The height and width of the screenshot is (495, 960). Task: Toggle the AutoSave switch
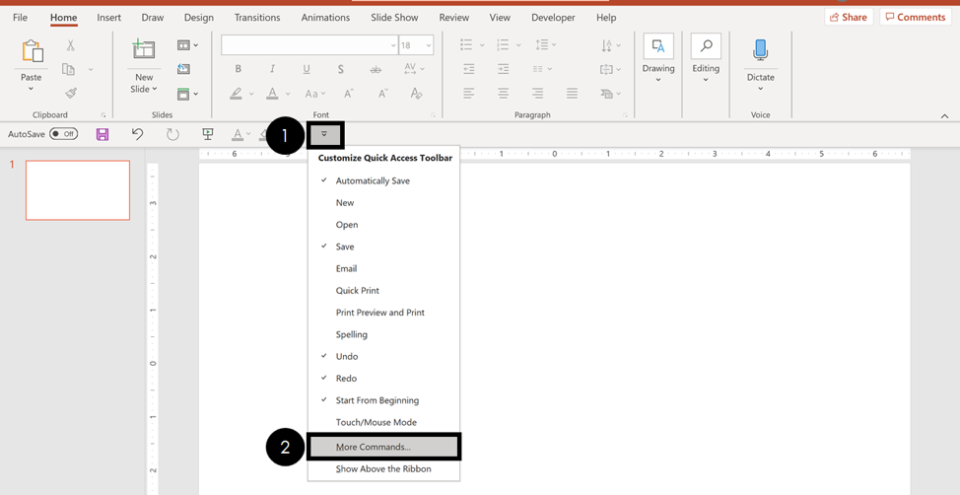[64, 134]
